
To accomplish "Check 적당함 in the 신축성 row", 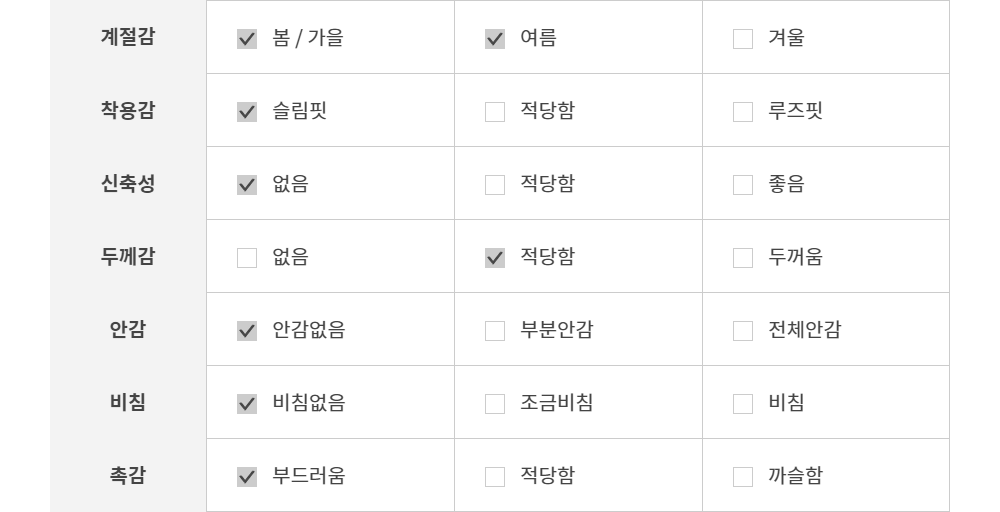I will [x=495, y=185].
